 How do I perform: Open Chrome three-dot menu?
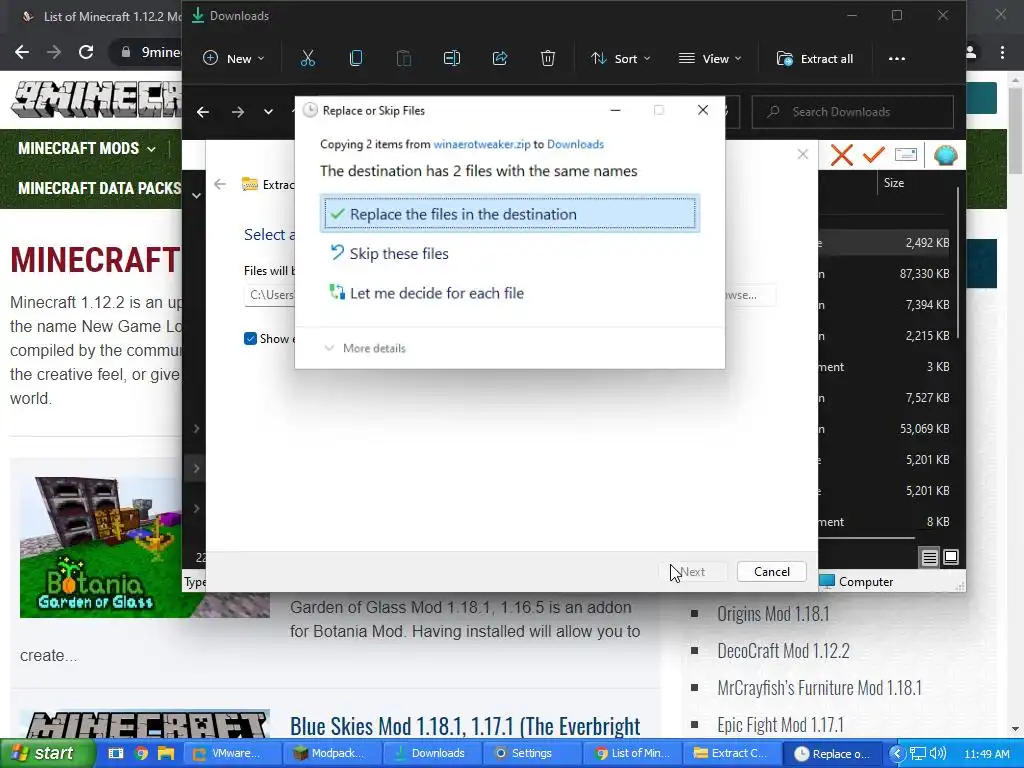coord(1002,52)
